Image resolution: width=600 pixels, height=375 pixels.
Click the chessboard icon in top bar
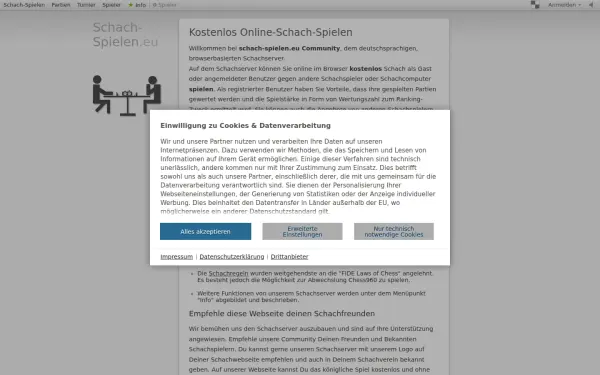tap(535, 5)
